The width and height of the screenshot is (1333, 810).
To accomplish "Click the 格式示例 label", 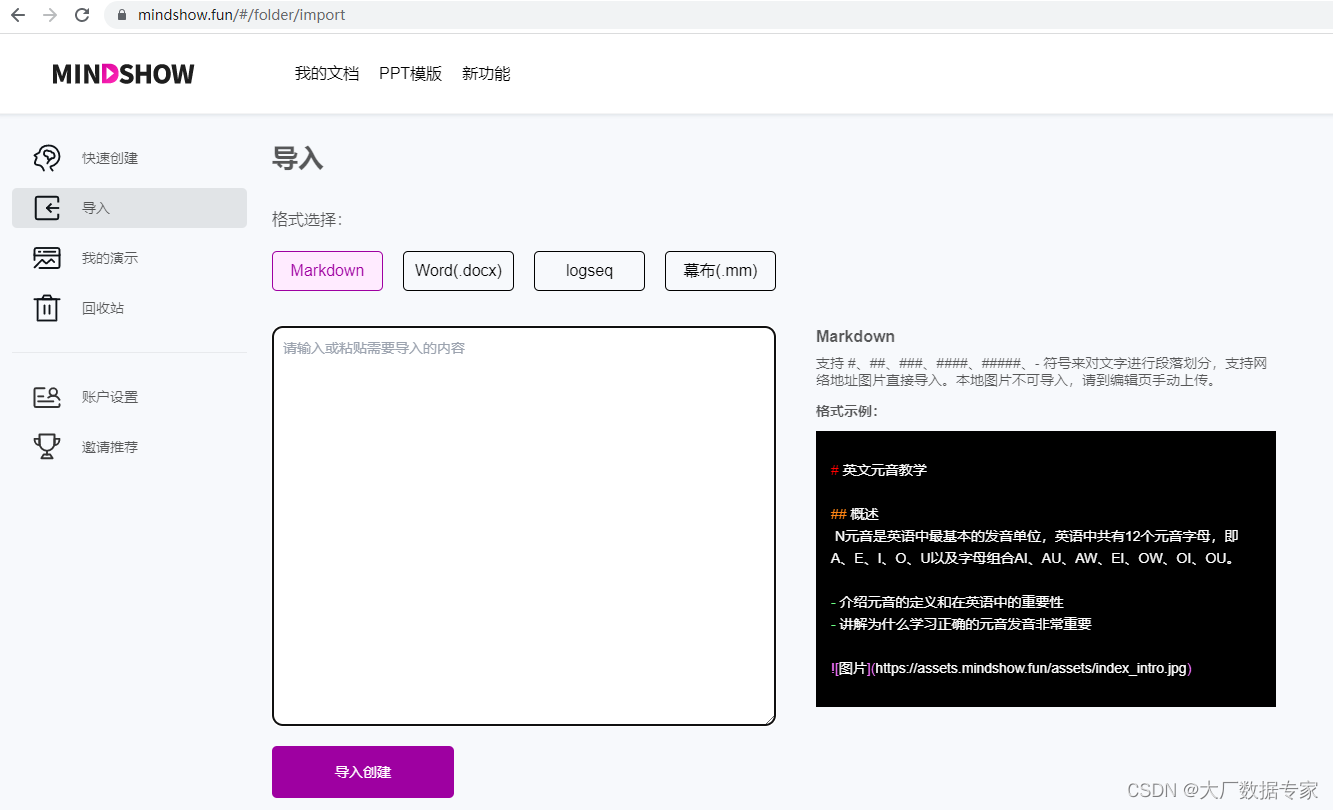I will 847,411.
